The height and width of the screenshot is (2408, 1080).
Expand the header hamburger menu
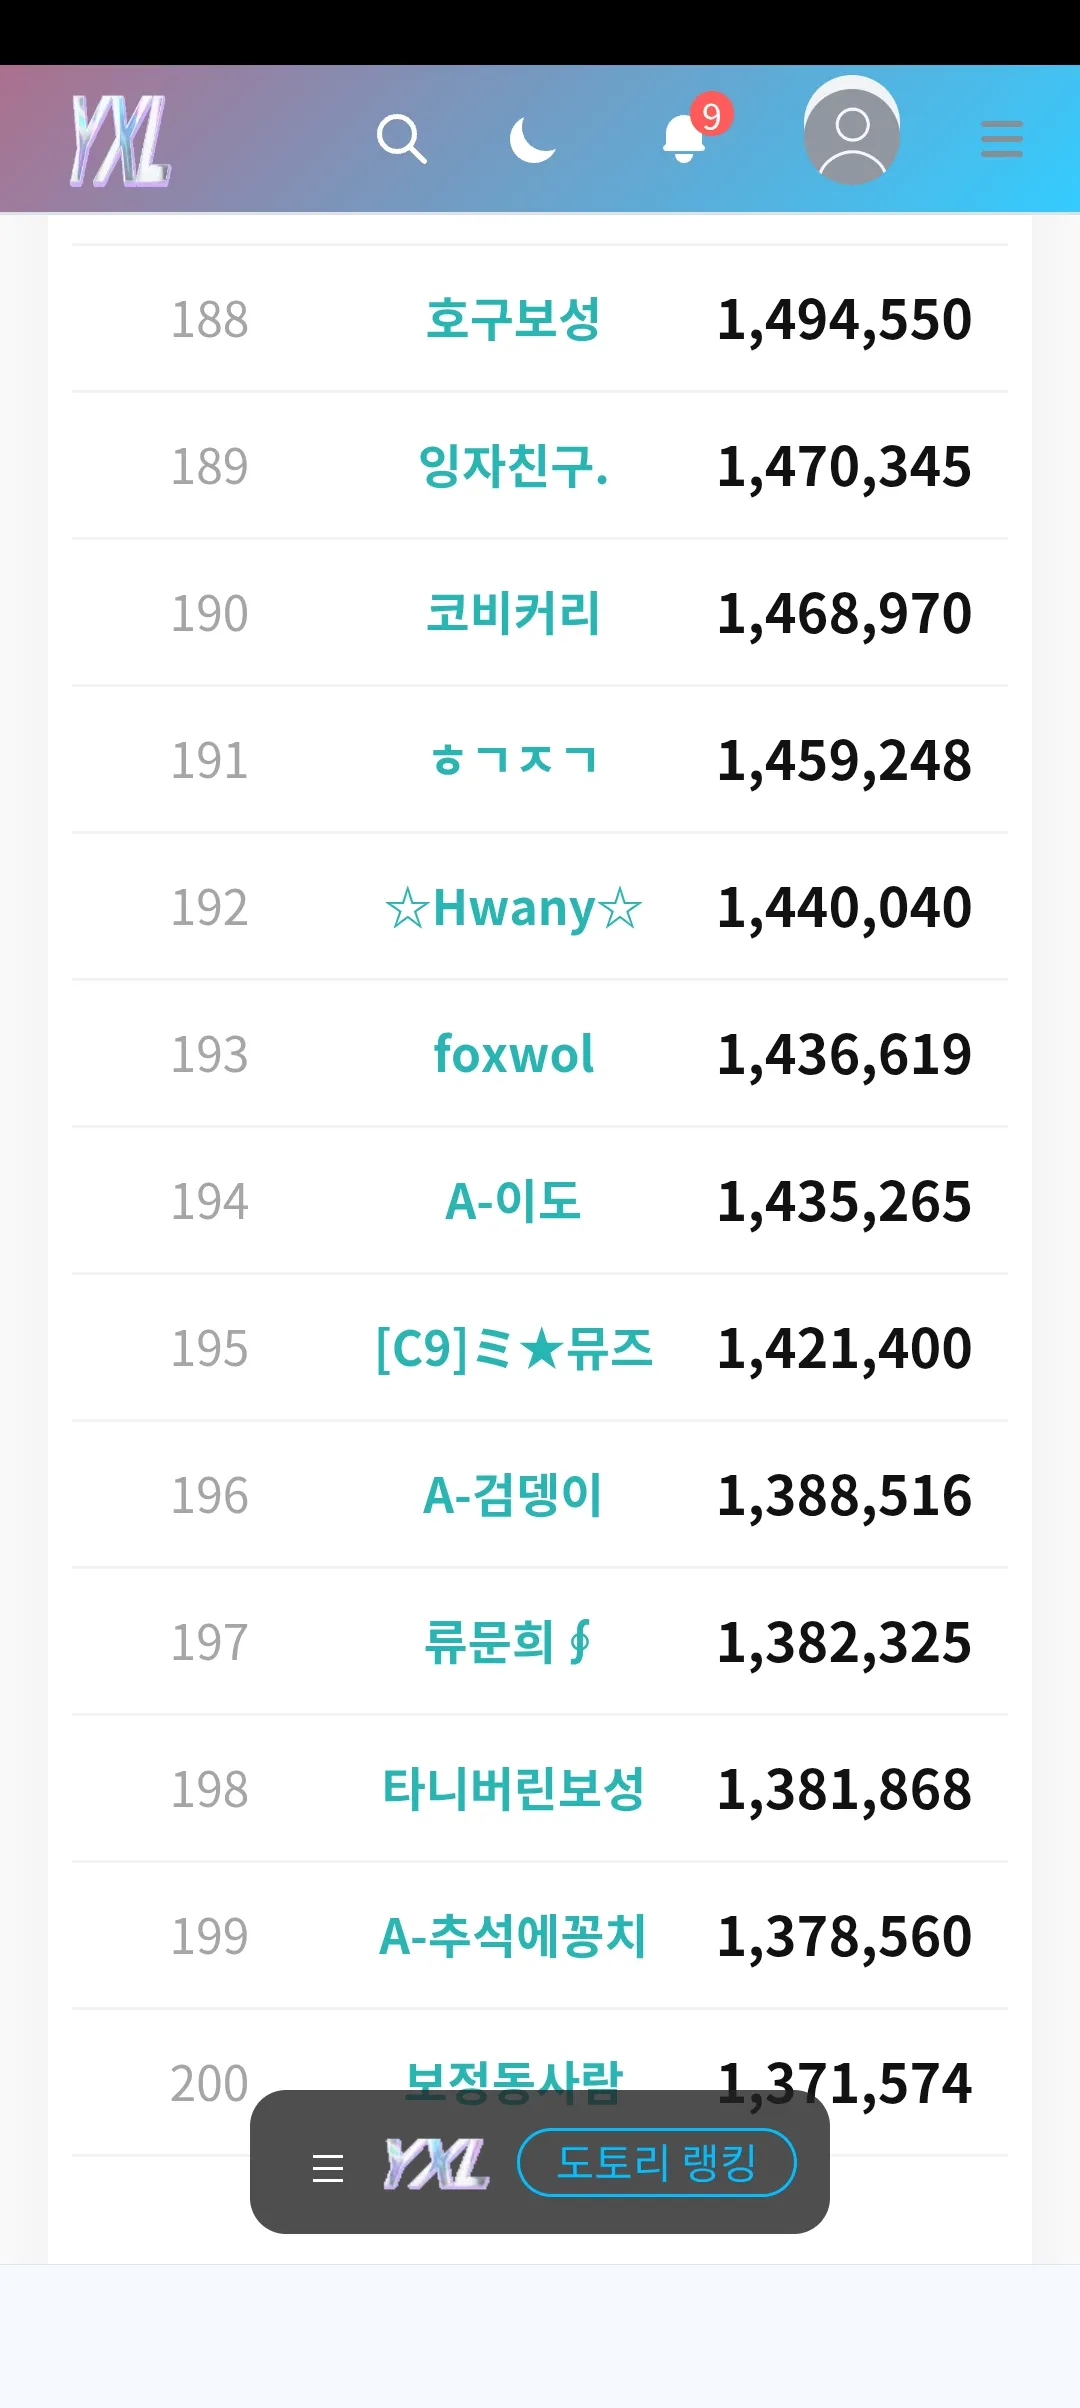coord(1001,139)
